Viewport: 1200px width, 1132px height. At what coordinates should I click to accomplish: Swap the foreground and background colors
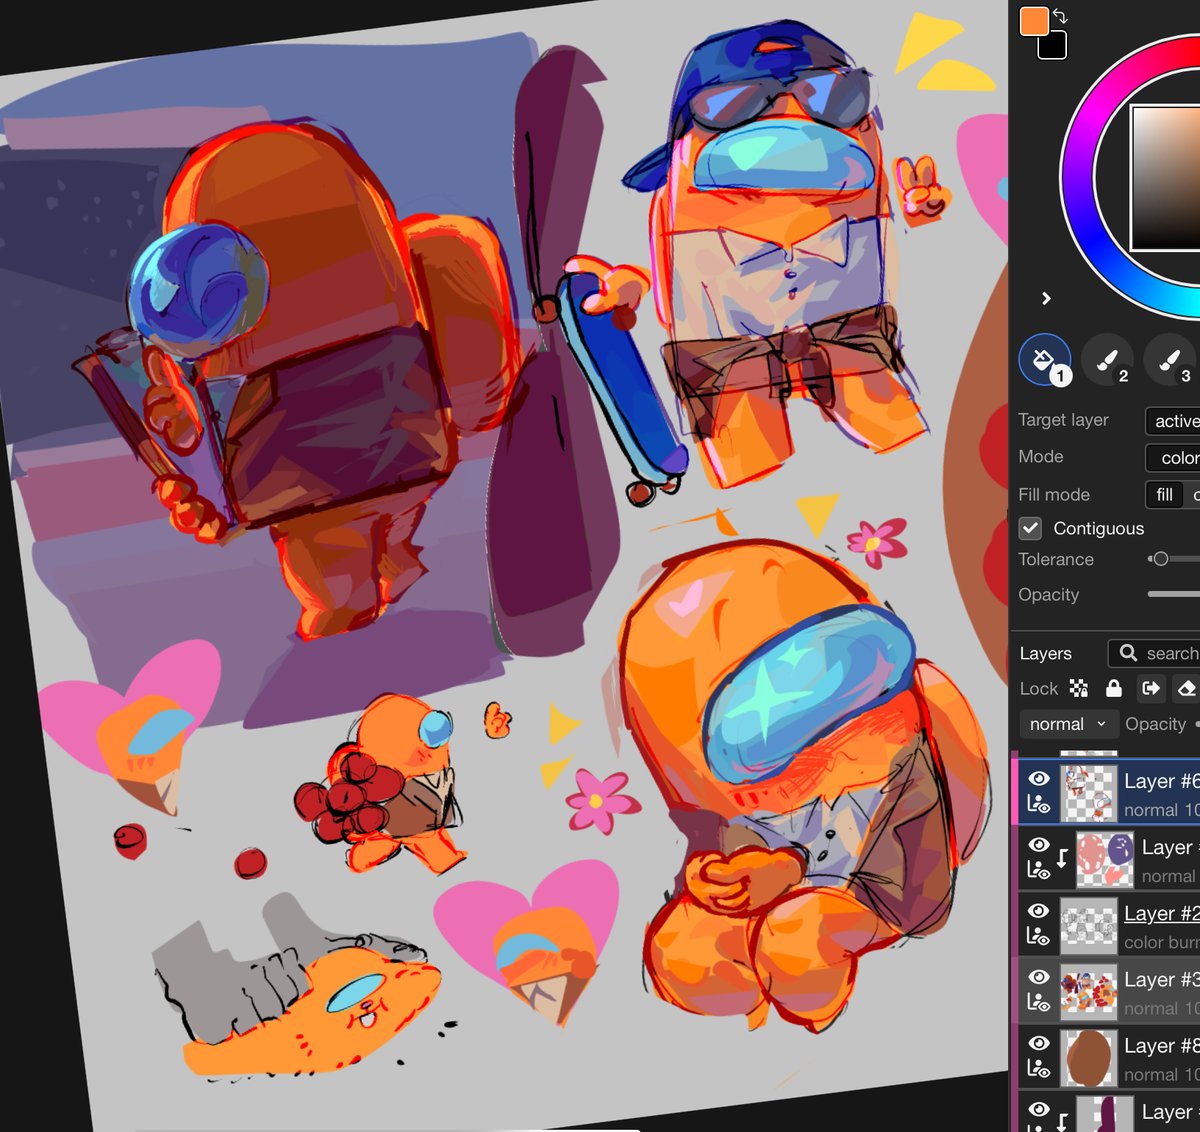(x=1060, y=17)
